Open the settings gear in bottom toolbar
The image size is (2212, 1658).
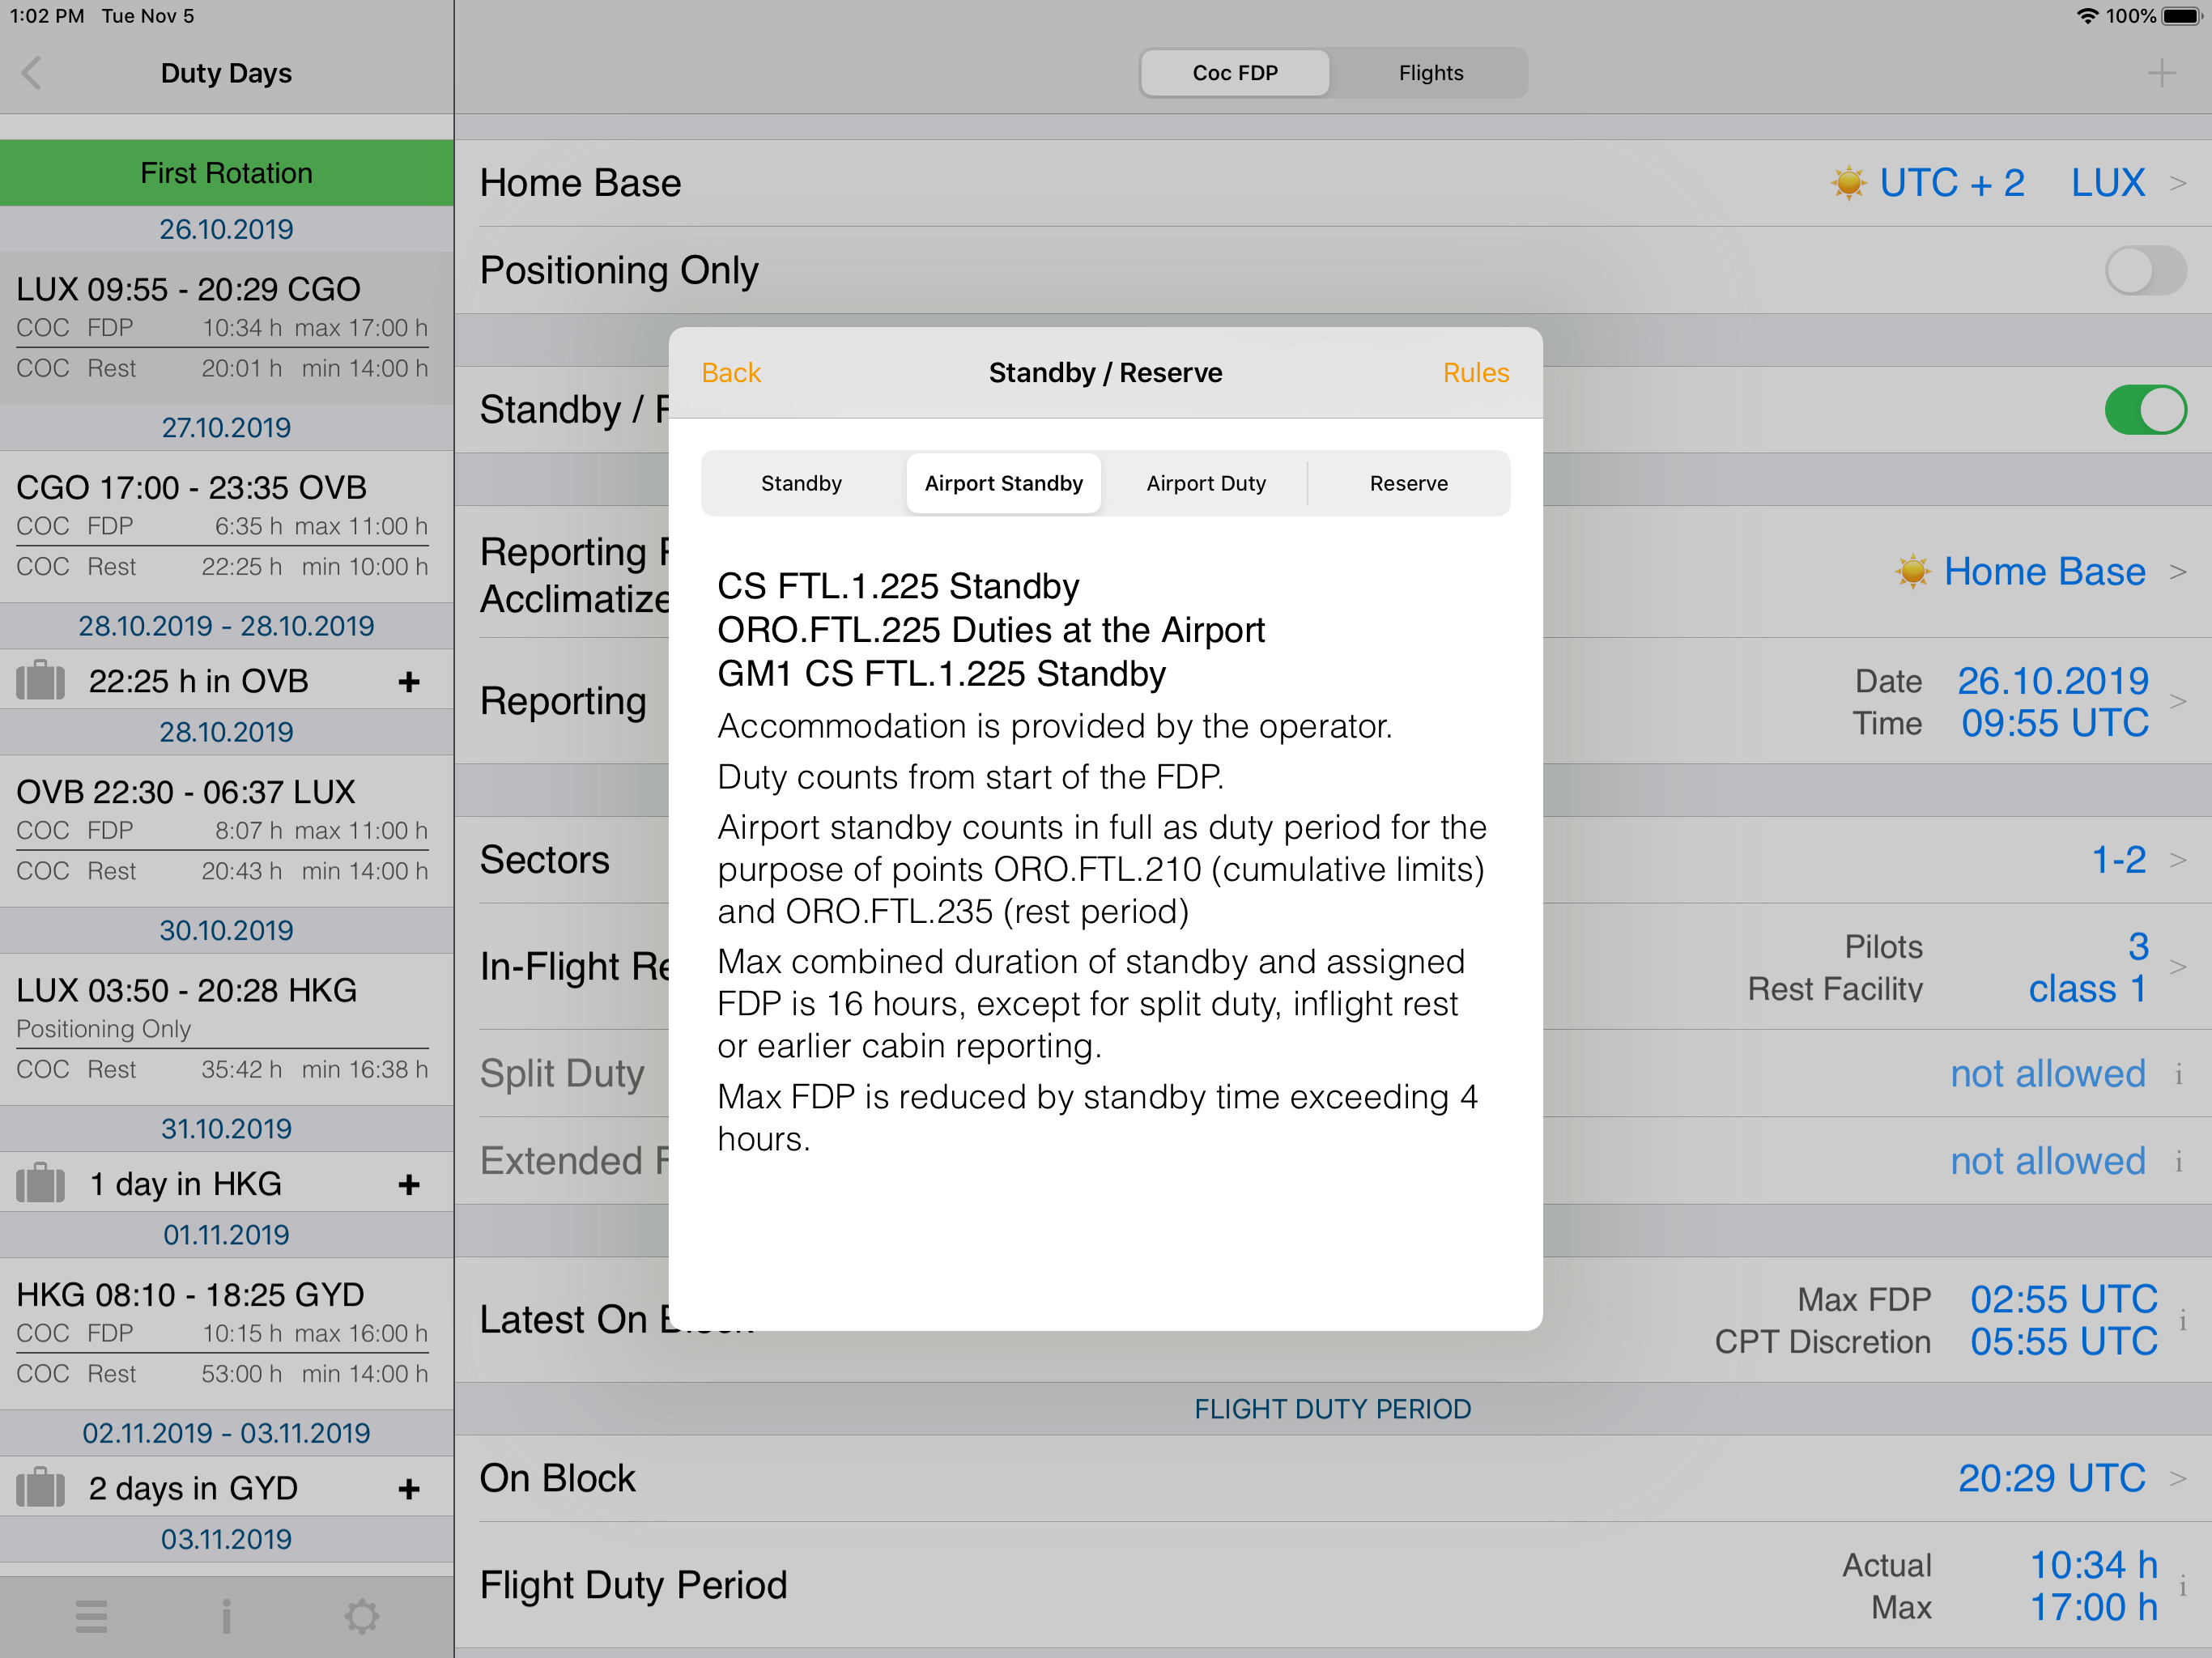pos(361,1616)
